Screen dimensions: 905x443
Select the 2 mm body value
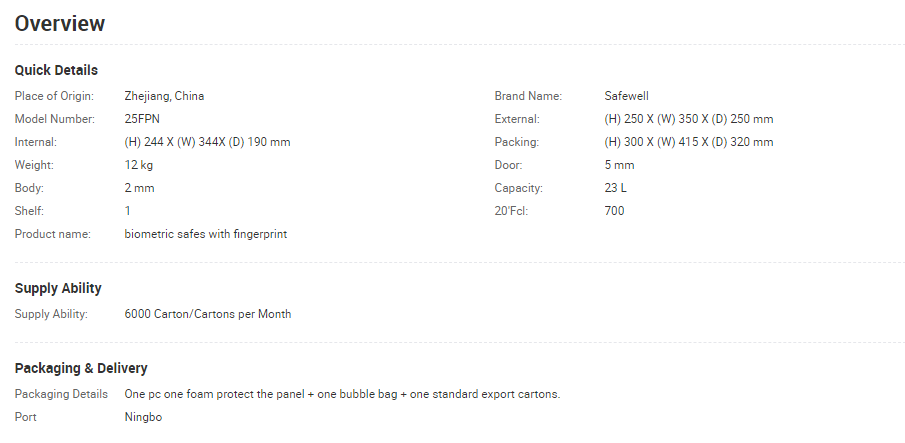(139, 188)
